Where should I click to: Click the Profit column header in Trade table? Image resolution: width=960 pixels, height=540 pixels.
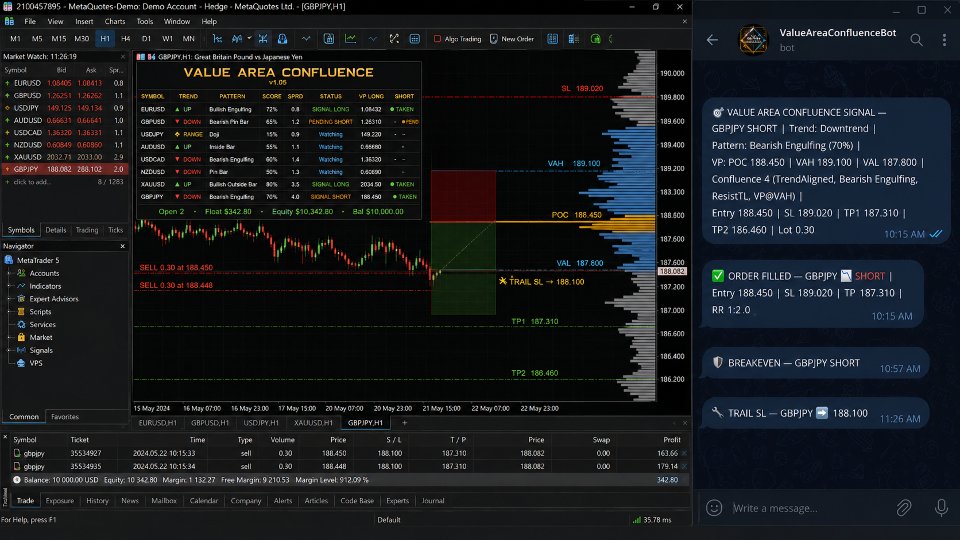coord(672,440)
